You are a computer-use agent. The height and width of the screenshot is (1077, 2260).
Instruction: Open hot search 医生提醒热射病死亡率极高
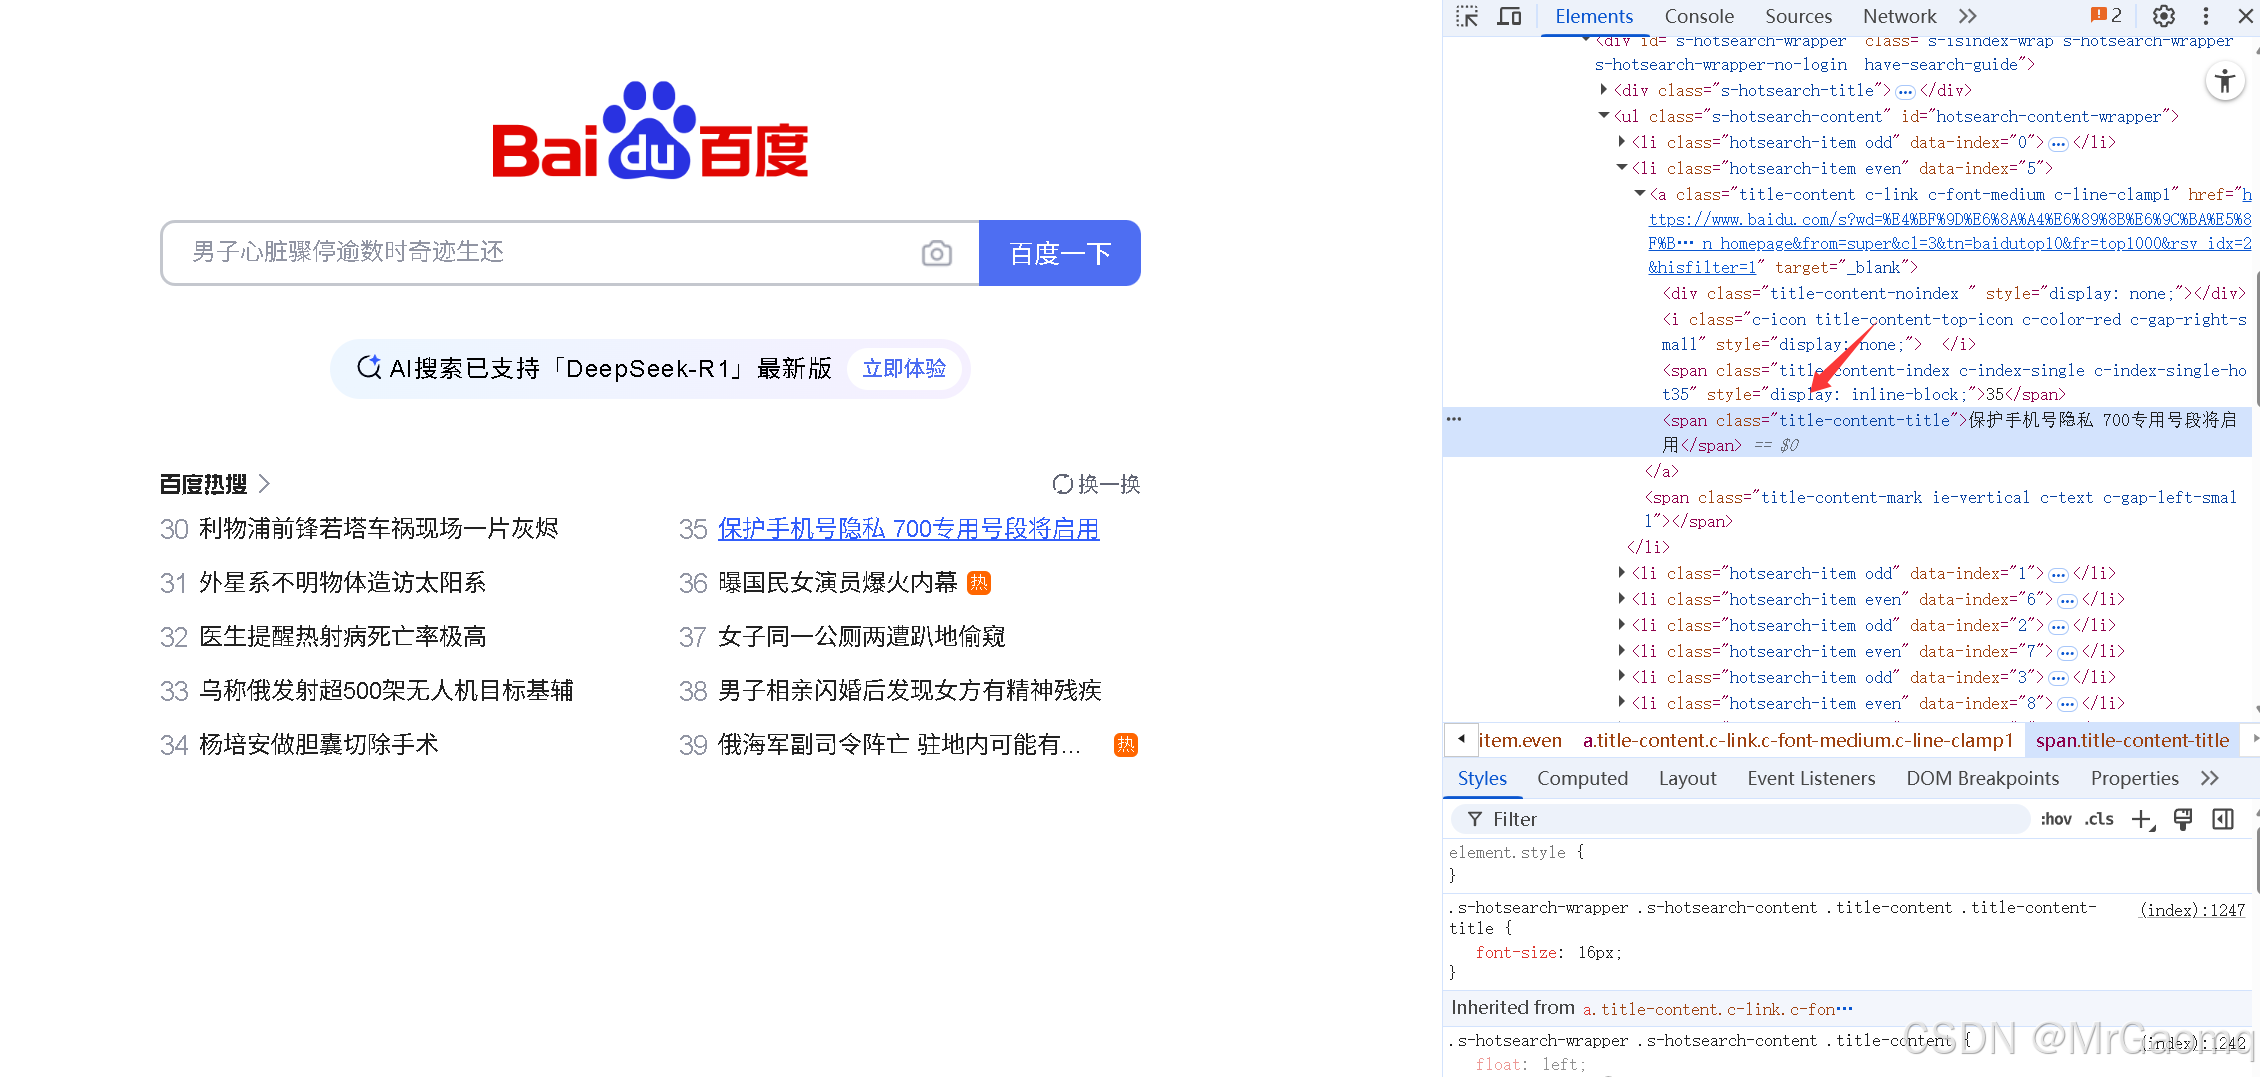[x=342, y=637]
